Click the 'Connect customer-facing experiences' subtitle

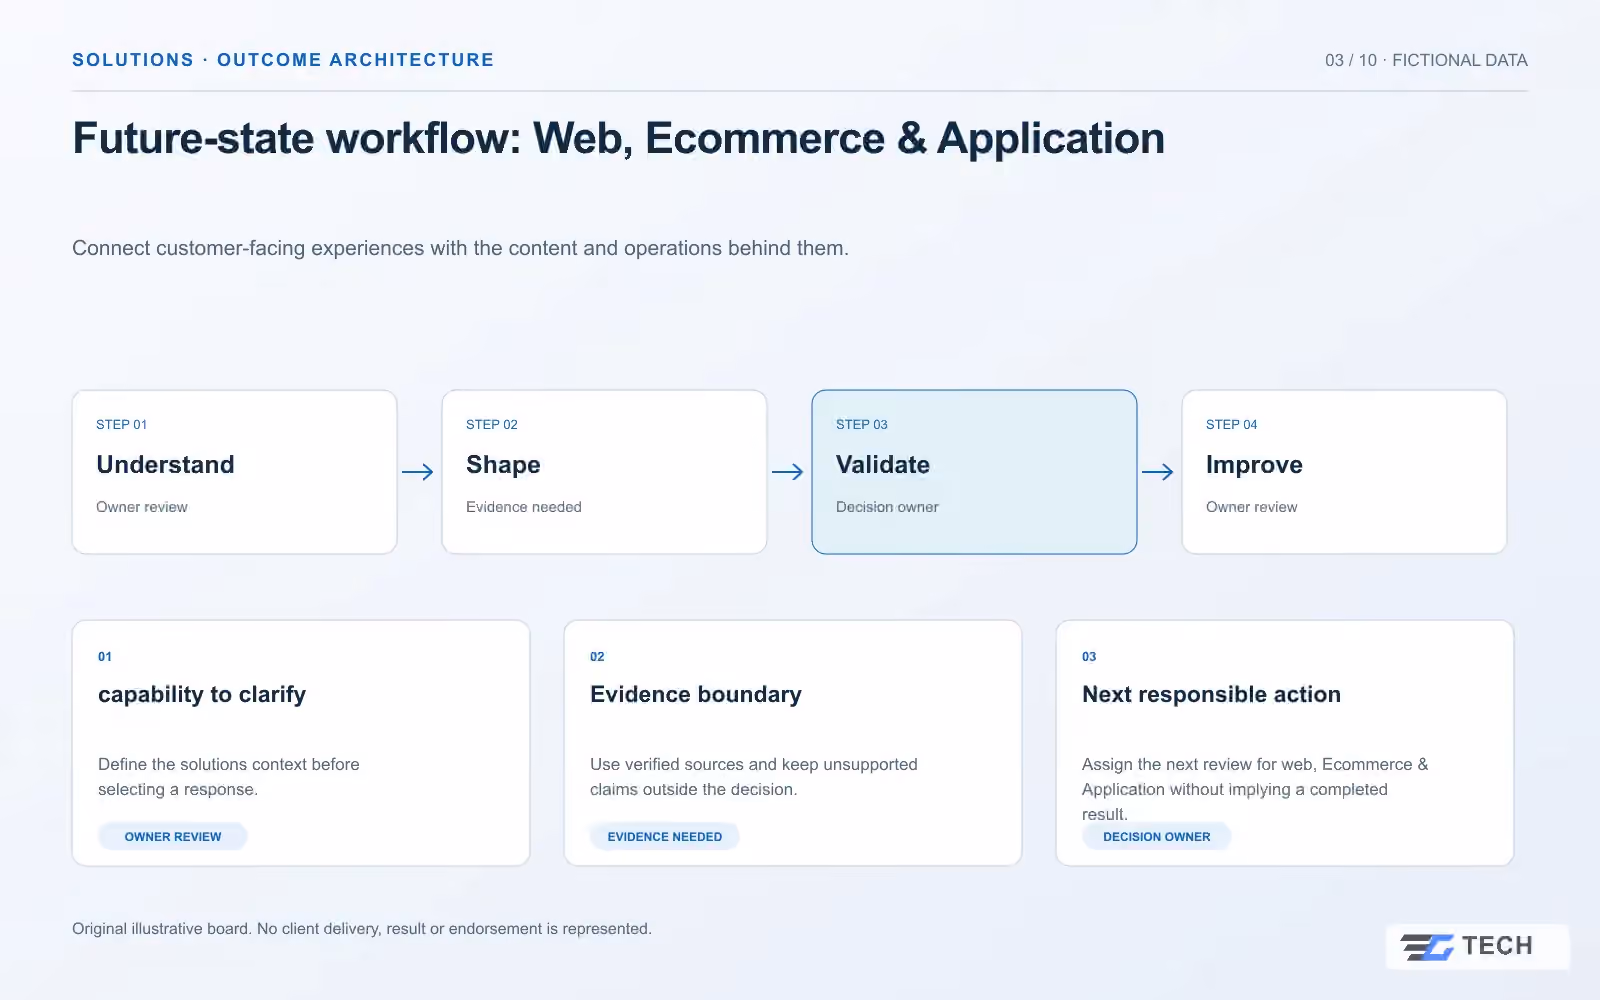460,248
